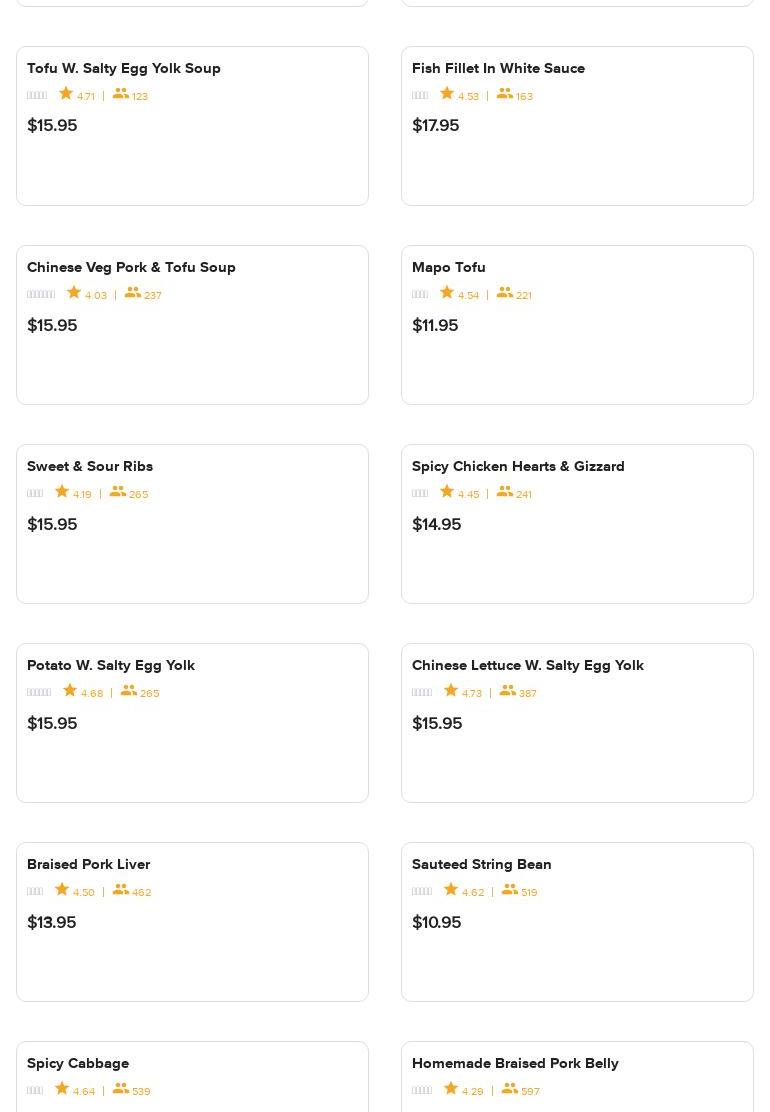Click reviewers icon for Spicy Chicken Hearts & Gizzard
This screenshot has width=770, height=1112.
(x=505, y=492)
